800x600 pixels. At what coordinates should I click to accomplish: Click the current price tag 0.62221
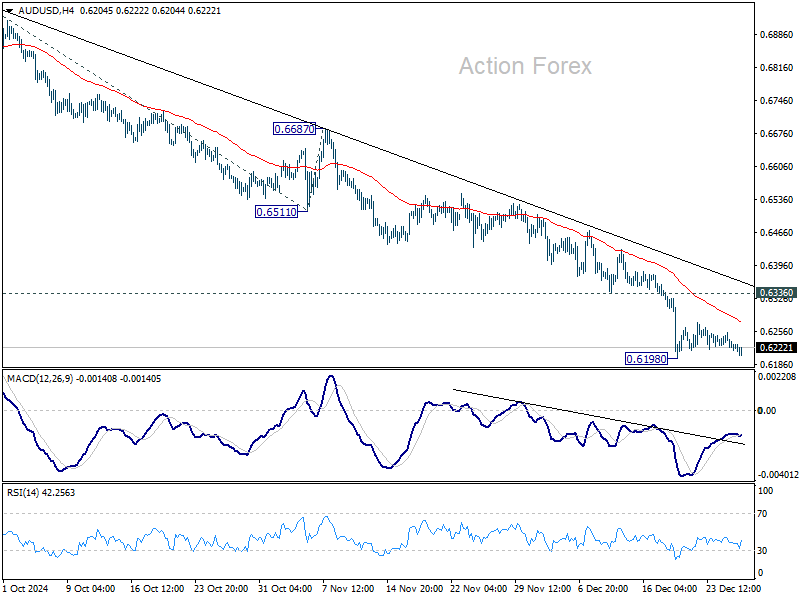coord(776,347)
